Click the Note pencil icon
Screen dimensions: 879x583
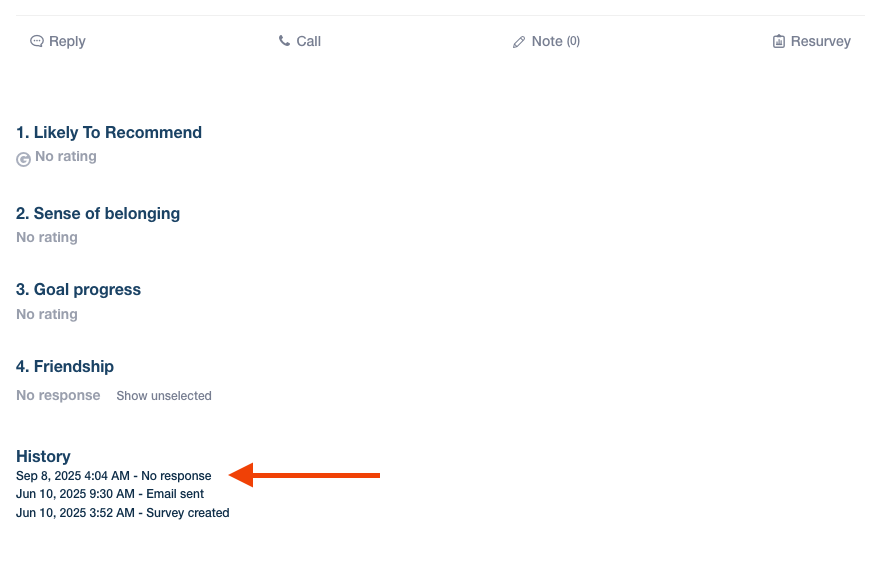[519, 42]
